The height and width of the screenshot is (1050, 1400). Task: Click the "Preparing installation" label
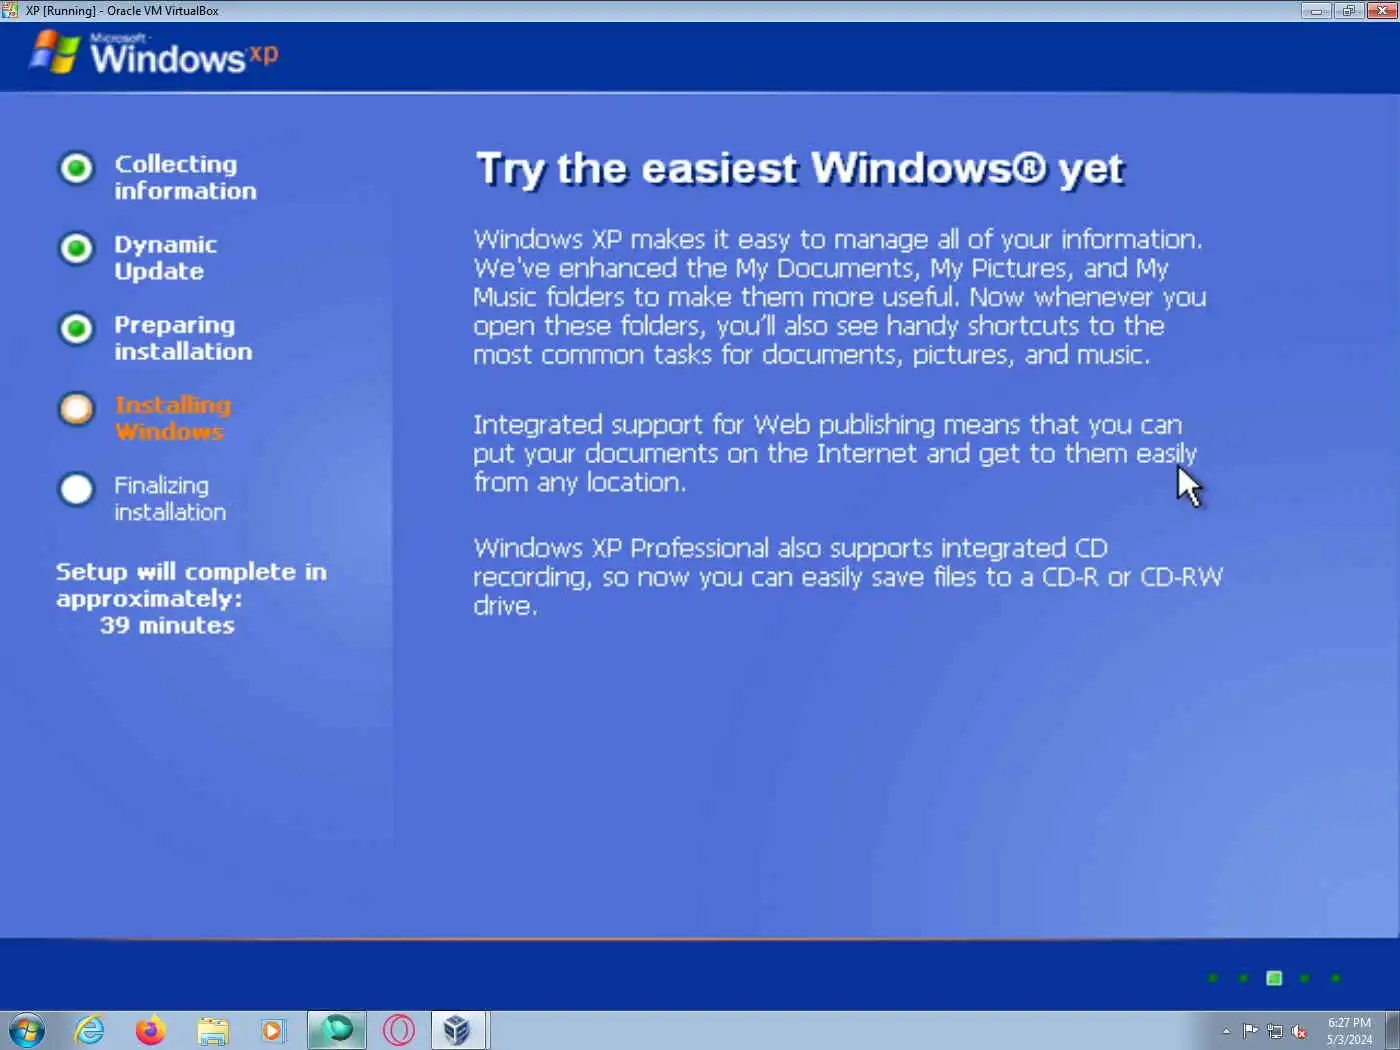[183, 338]
